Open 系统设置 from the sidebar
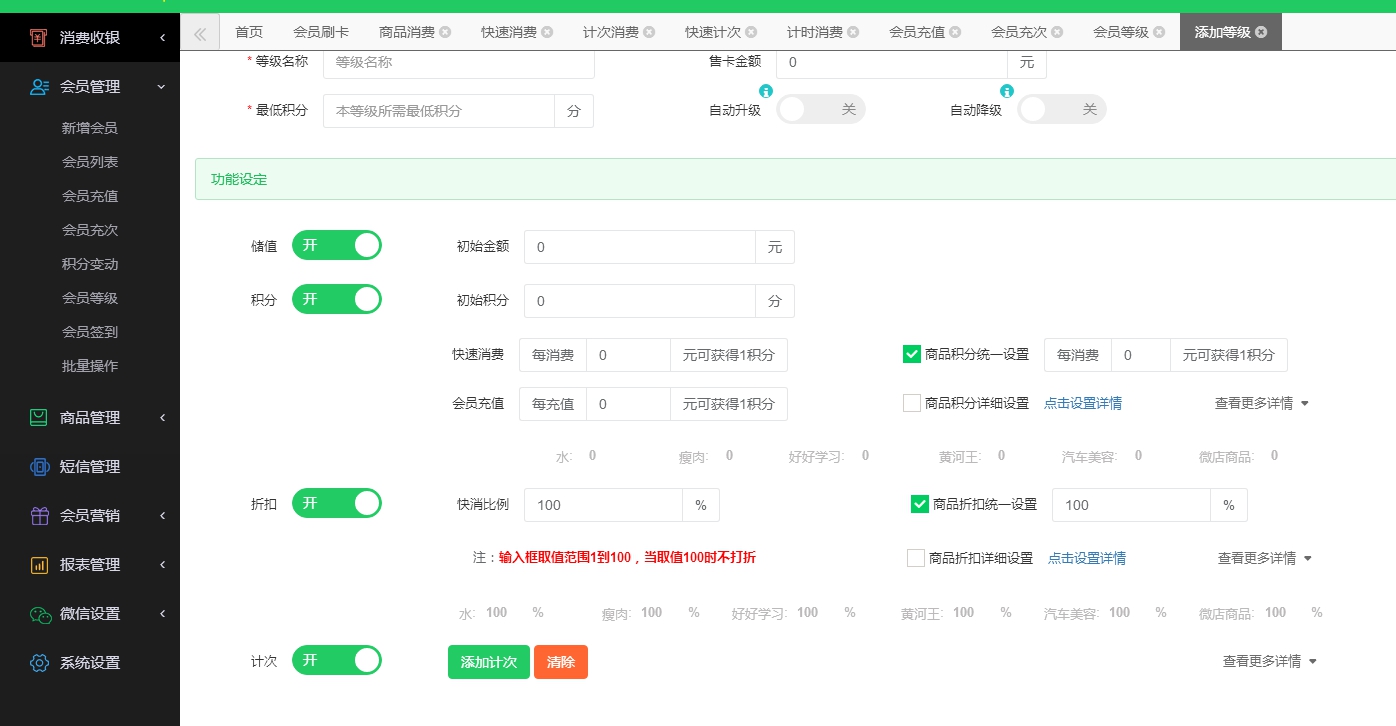 coord(38,662)
